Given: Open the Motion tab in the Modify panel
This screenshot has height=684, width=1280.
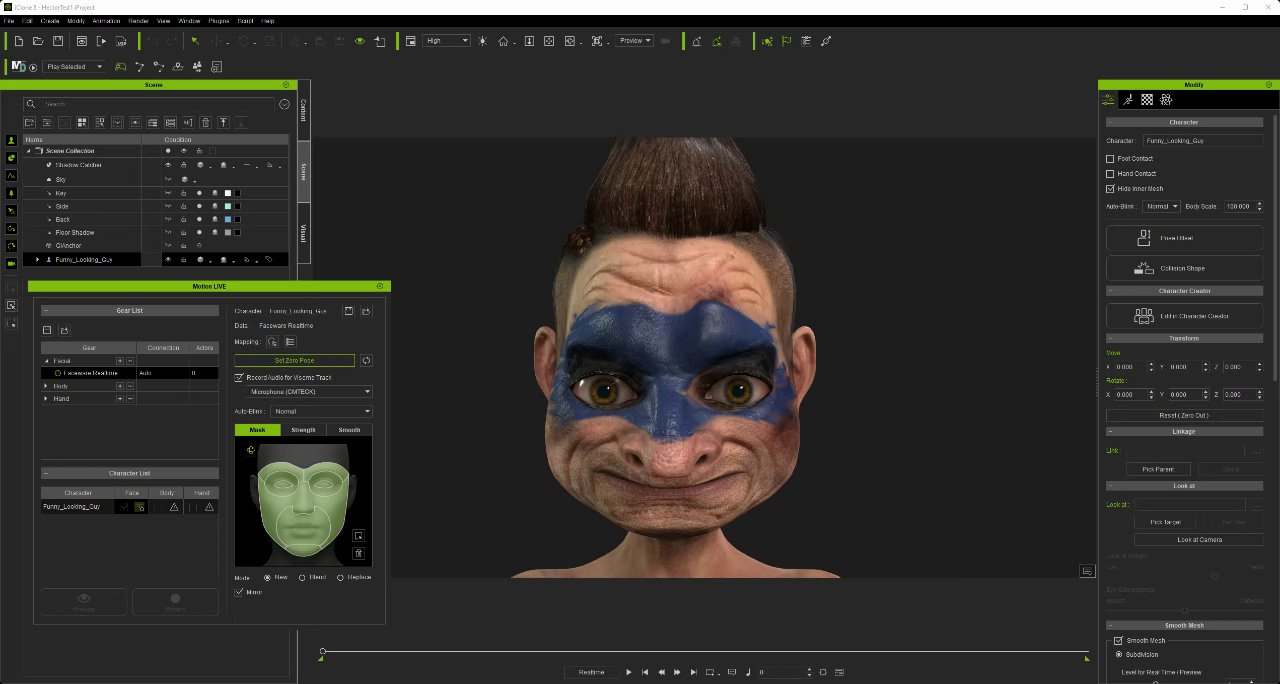Looking at the screenshot, I should [x=1128, y=100].
